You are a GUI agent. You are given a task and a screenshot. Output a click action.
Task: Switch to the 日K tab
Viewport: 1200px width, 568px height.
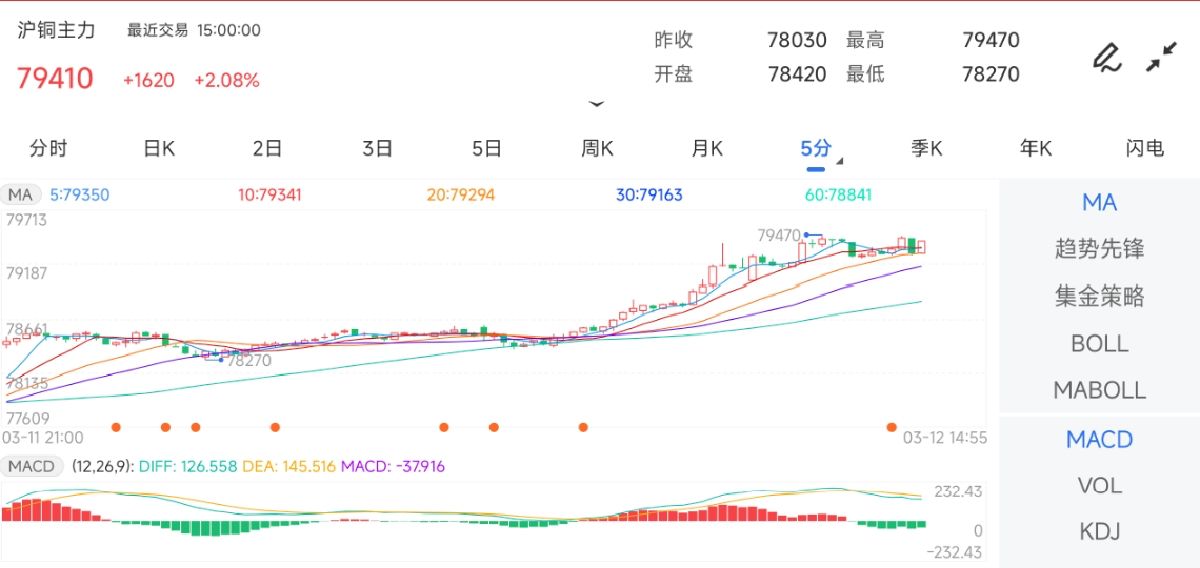159,149
